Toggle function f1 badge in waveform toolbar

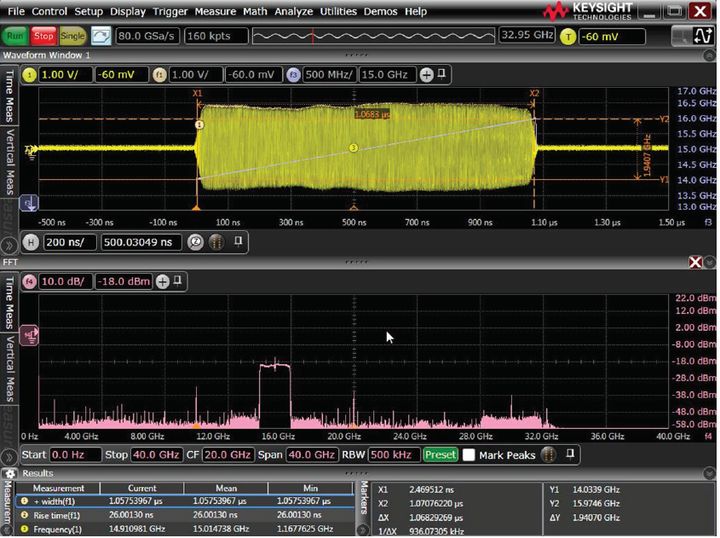point(158,75)
